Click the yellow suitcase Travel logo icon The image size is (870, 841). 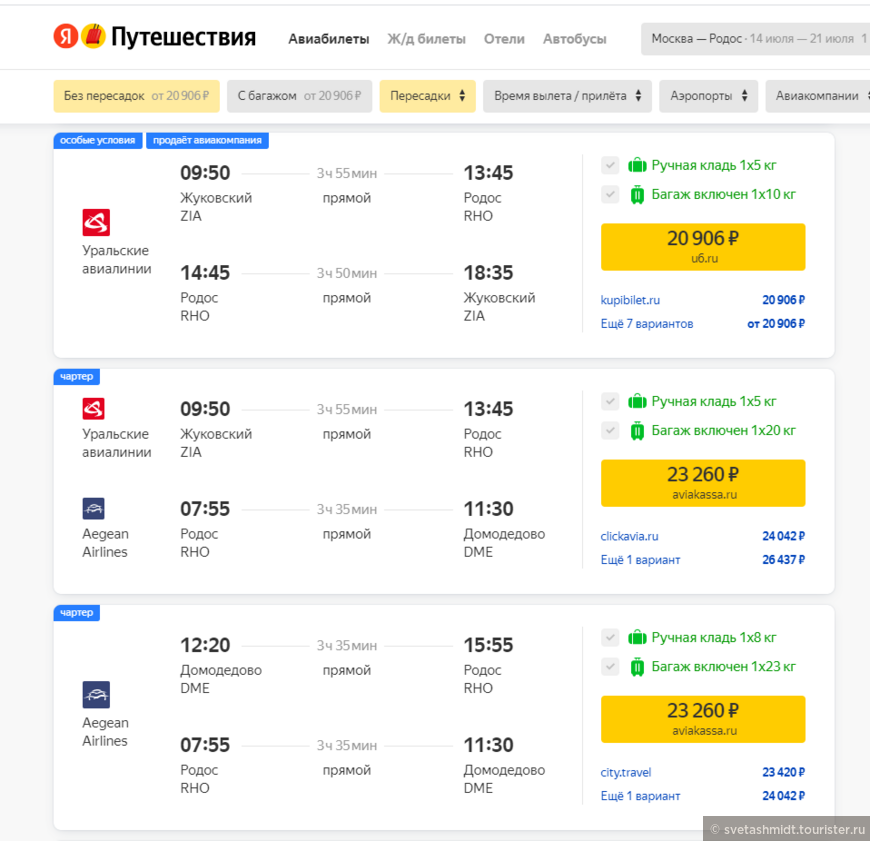(93, 36)
